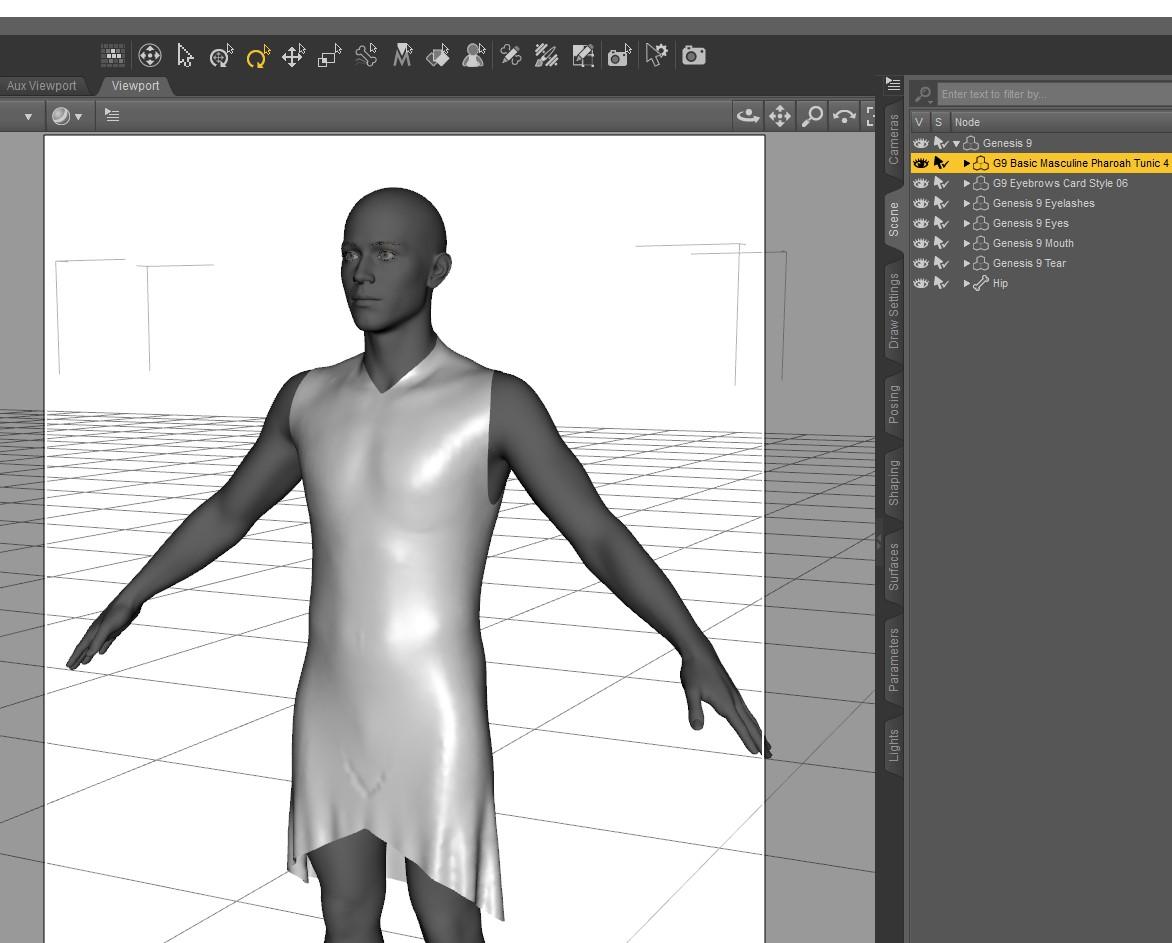The width and height of the screenshot is (1172, 943).
Task: Select the Scale tool
Action: click(x=329, y=57)
